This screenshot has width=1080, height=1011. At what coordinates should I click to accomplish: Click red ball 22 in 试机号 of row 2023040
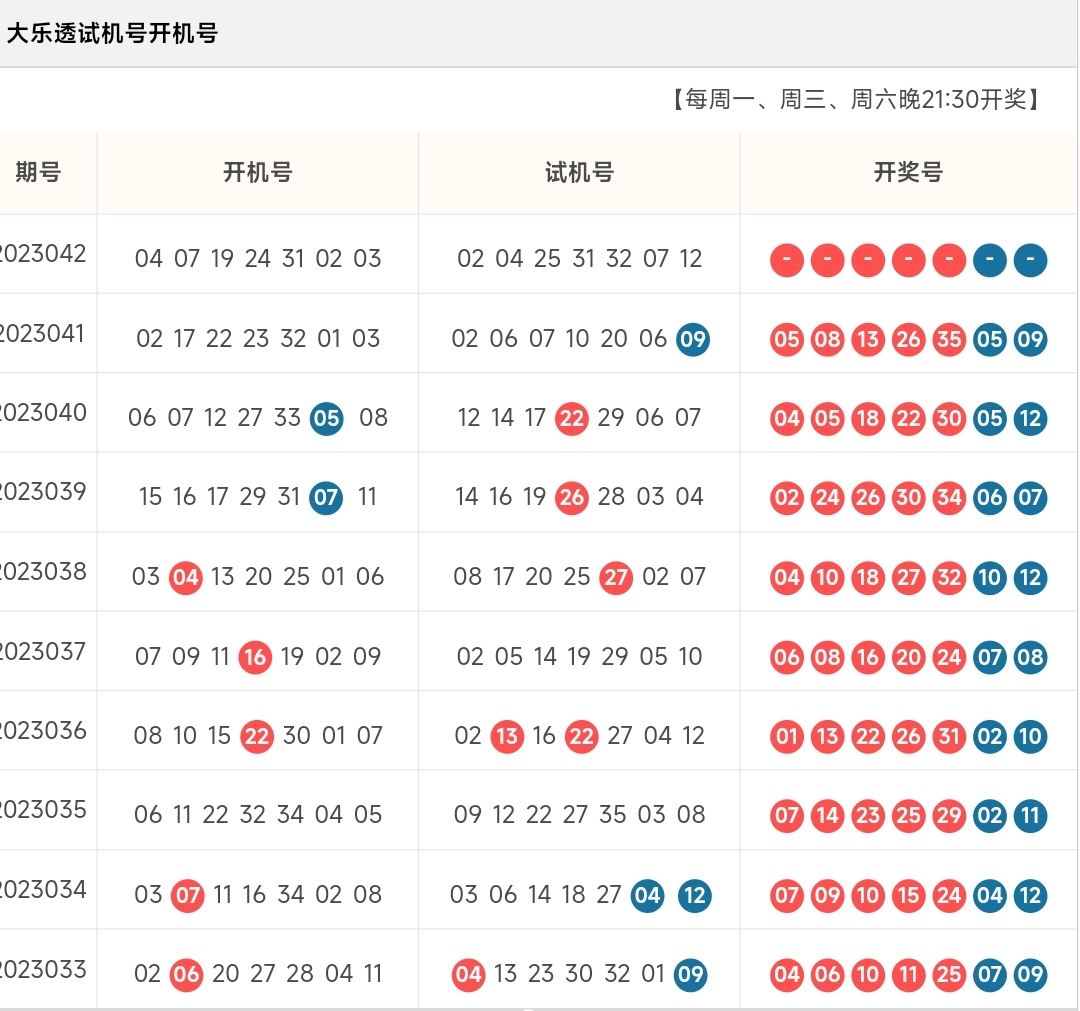click(572, 418)
